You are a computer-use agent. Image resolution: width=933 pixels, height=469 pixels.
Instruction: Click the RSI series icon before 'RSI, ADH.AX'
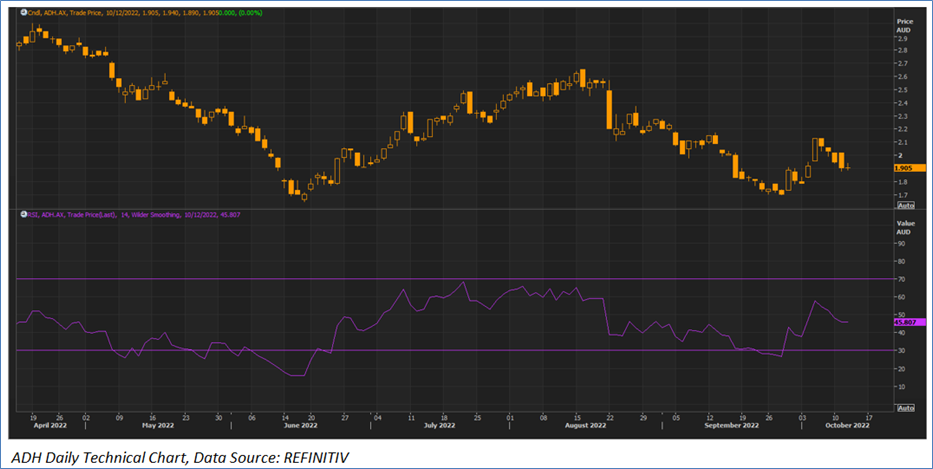point(24,214)
